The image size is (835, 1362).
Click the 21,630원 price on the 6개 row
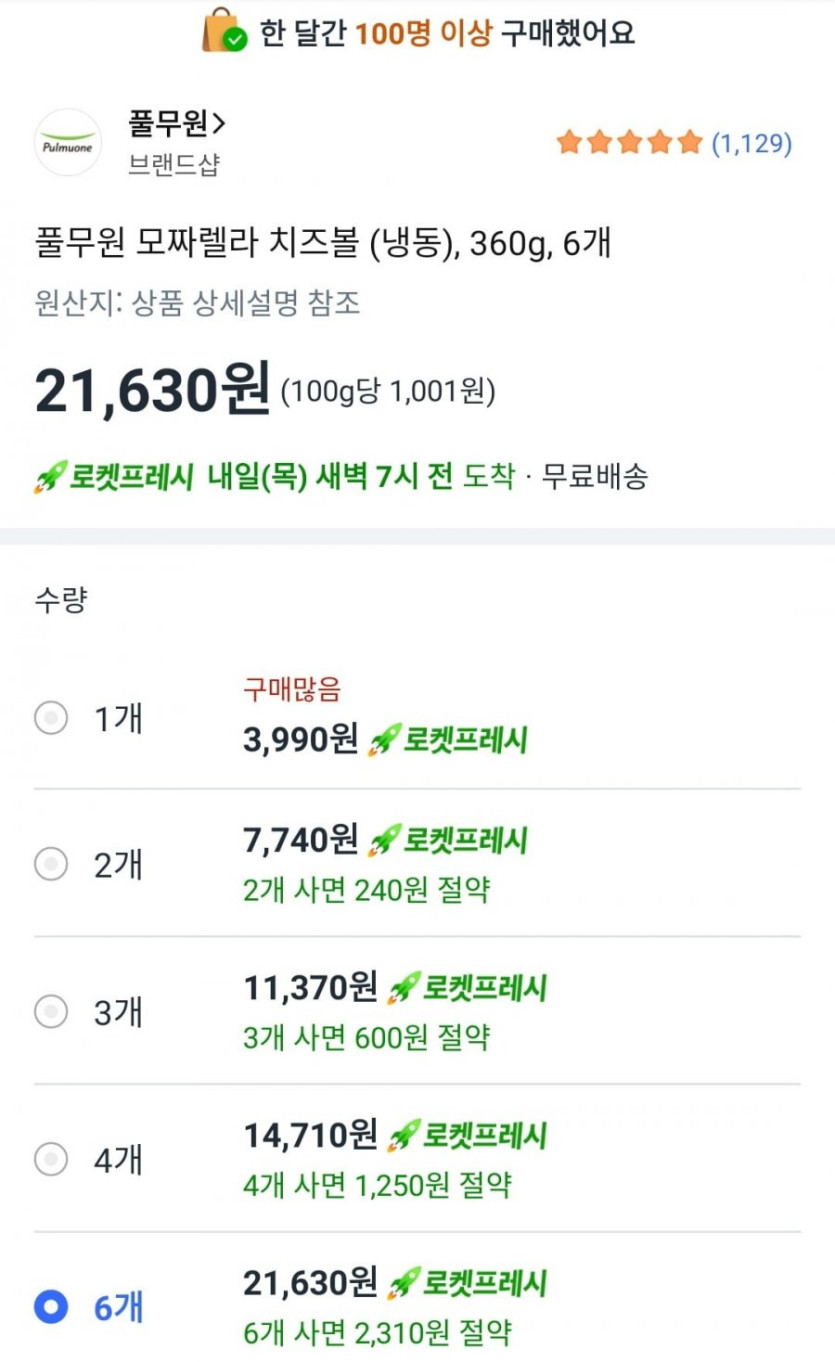click(310, 1282)
